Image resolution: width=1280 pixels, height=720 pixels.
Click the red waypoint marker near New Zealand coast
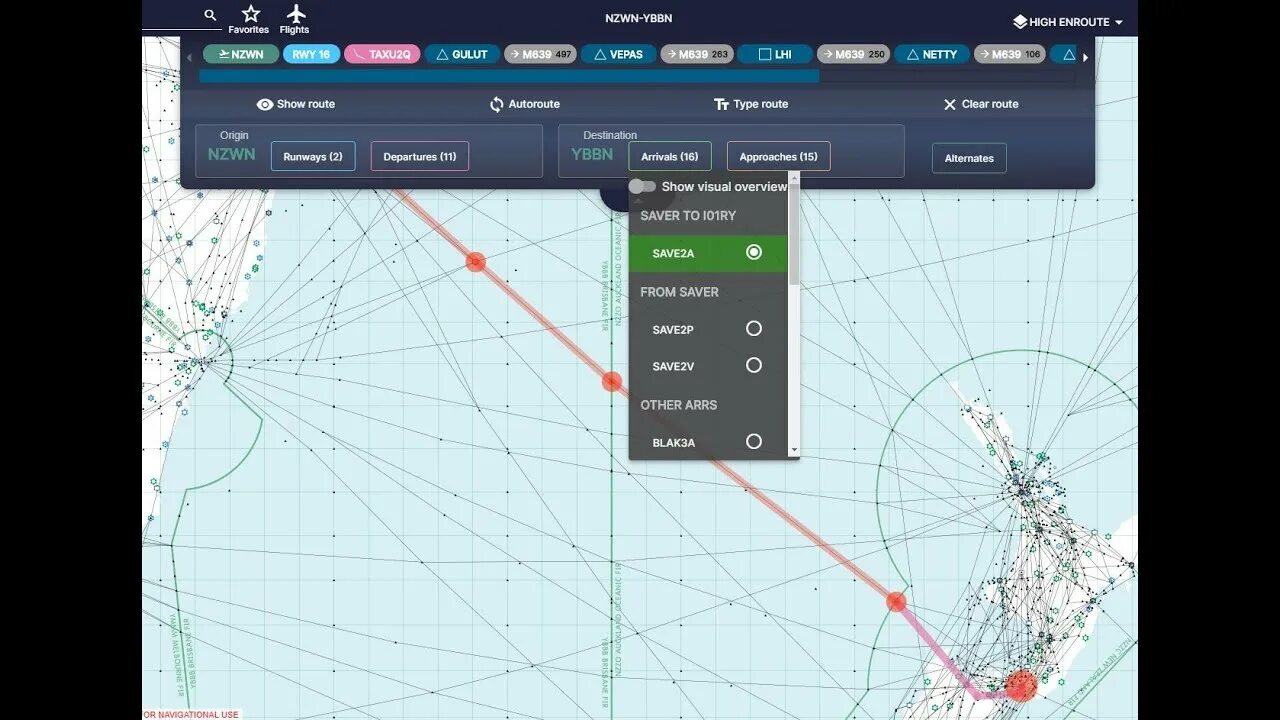pyautogui.click(x=896, y=602)
